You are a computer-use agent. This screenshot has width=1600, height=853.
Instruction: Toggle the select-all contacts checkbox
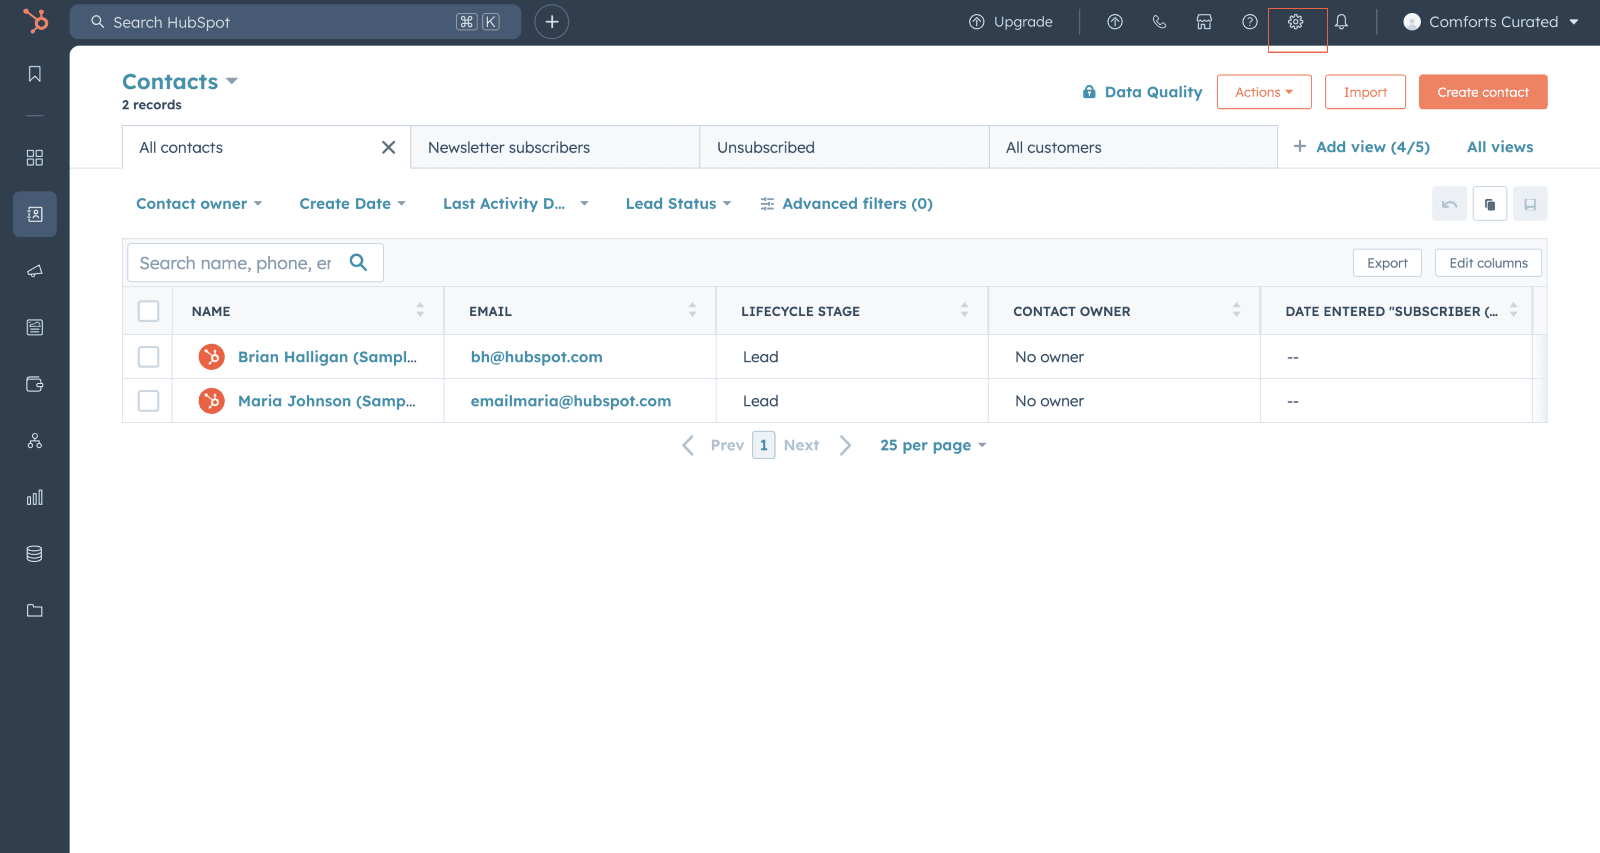(x=149, y=311)
